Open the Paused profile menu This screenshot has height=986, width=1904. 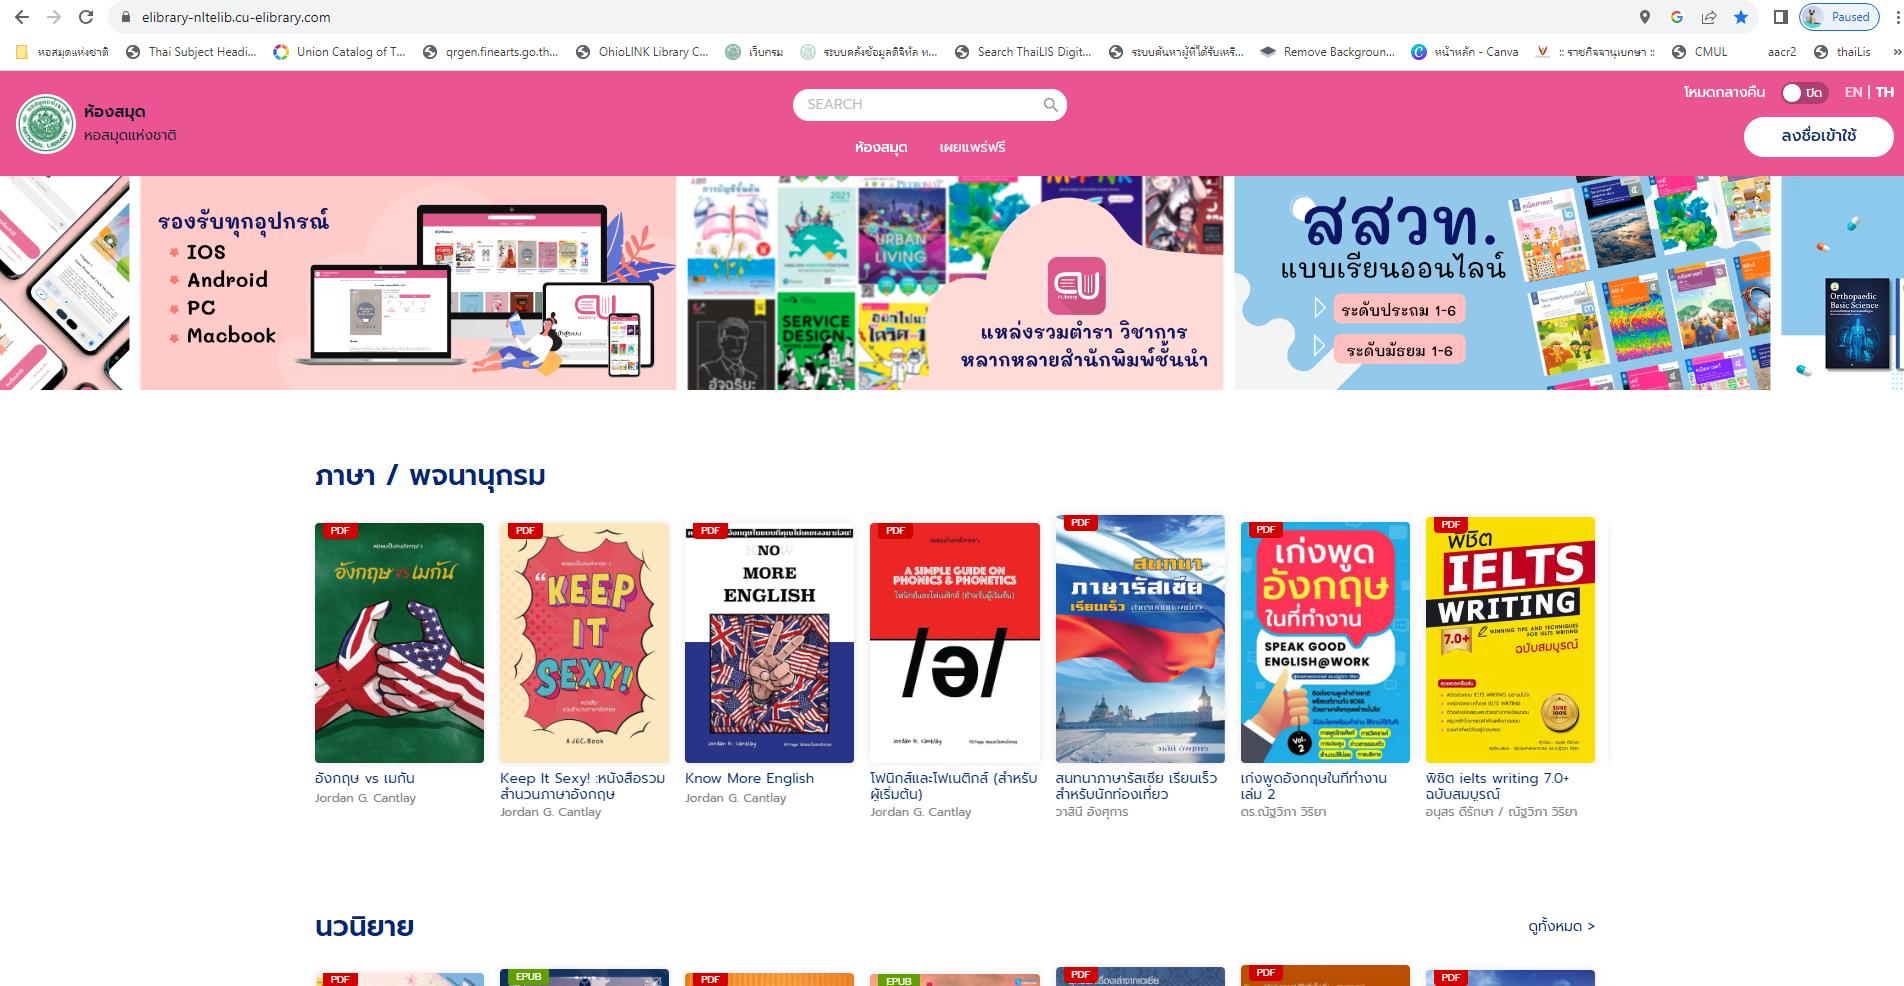[x=1840, y=17]
